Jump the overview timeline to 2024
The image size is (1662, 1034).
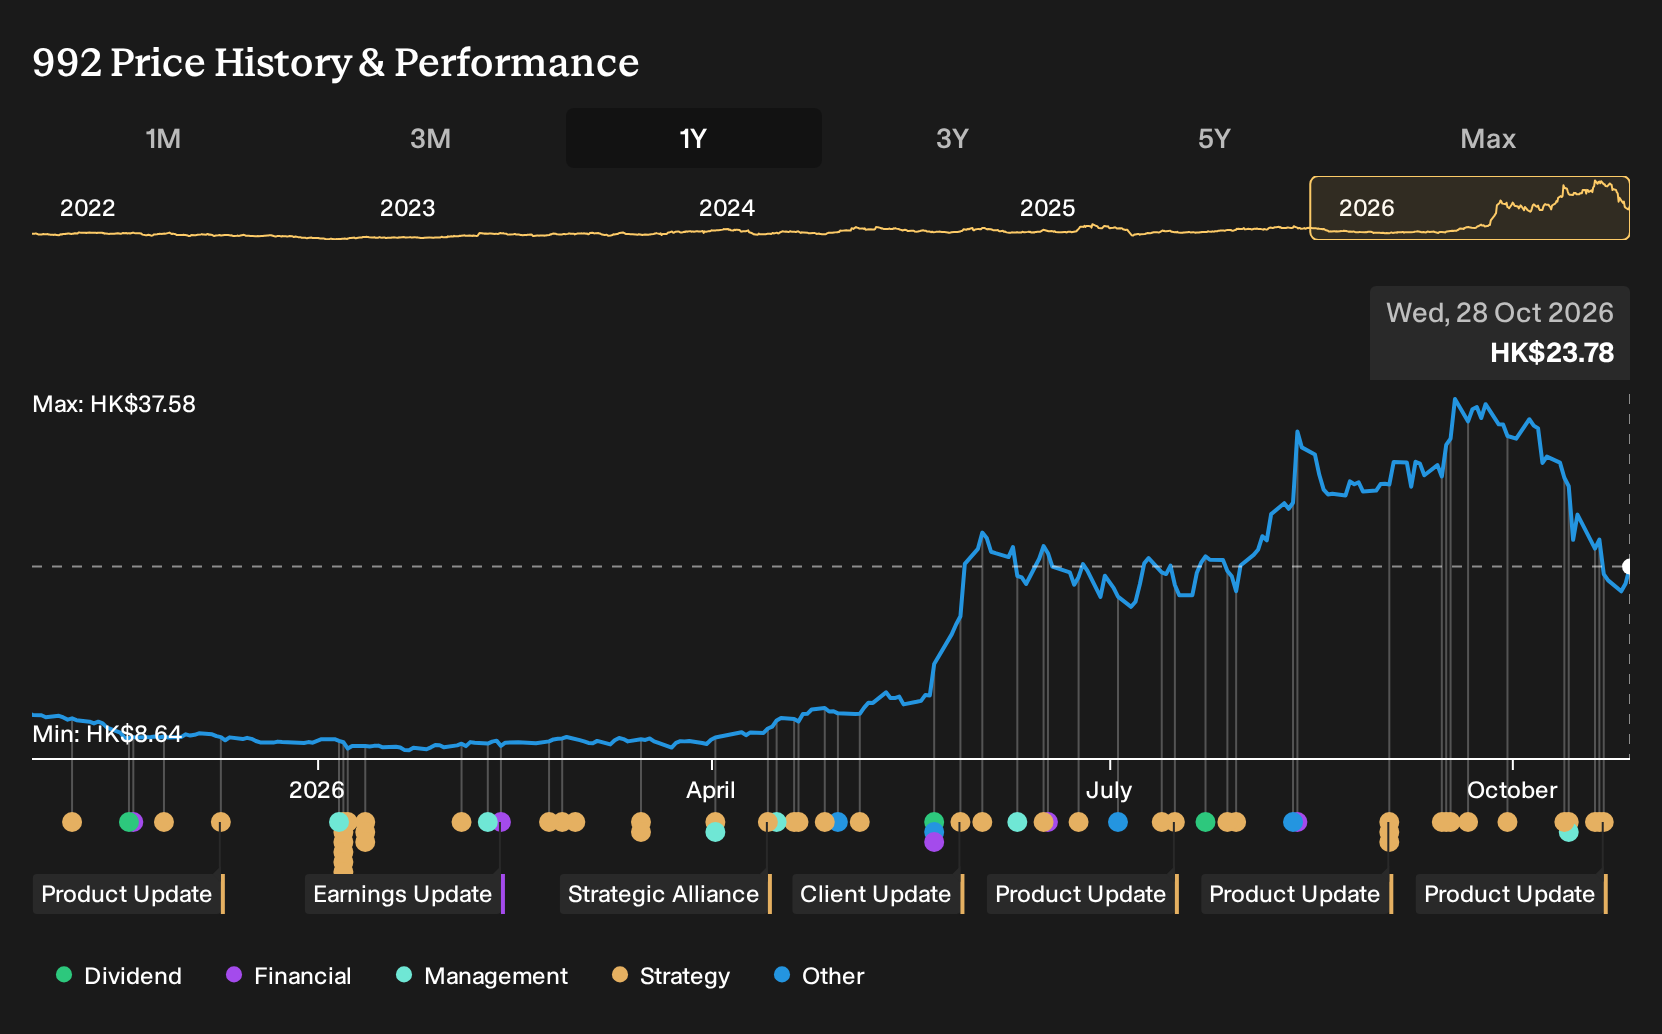tap(727, 208)
